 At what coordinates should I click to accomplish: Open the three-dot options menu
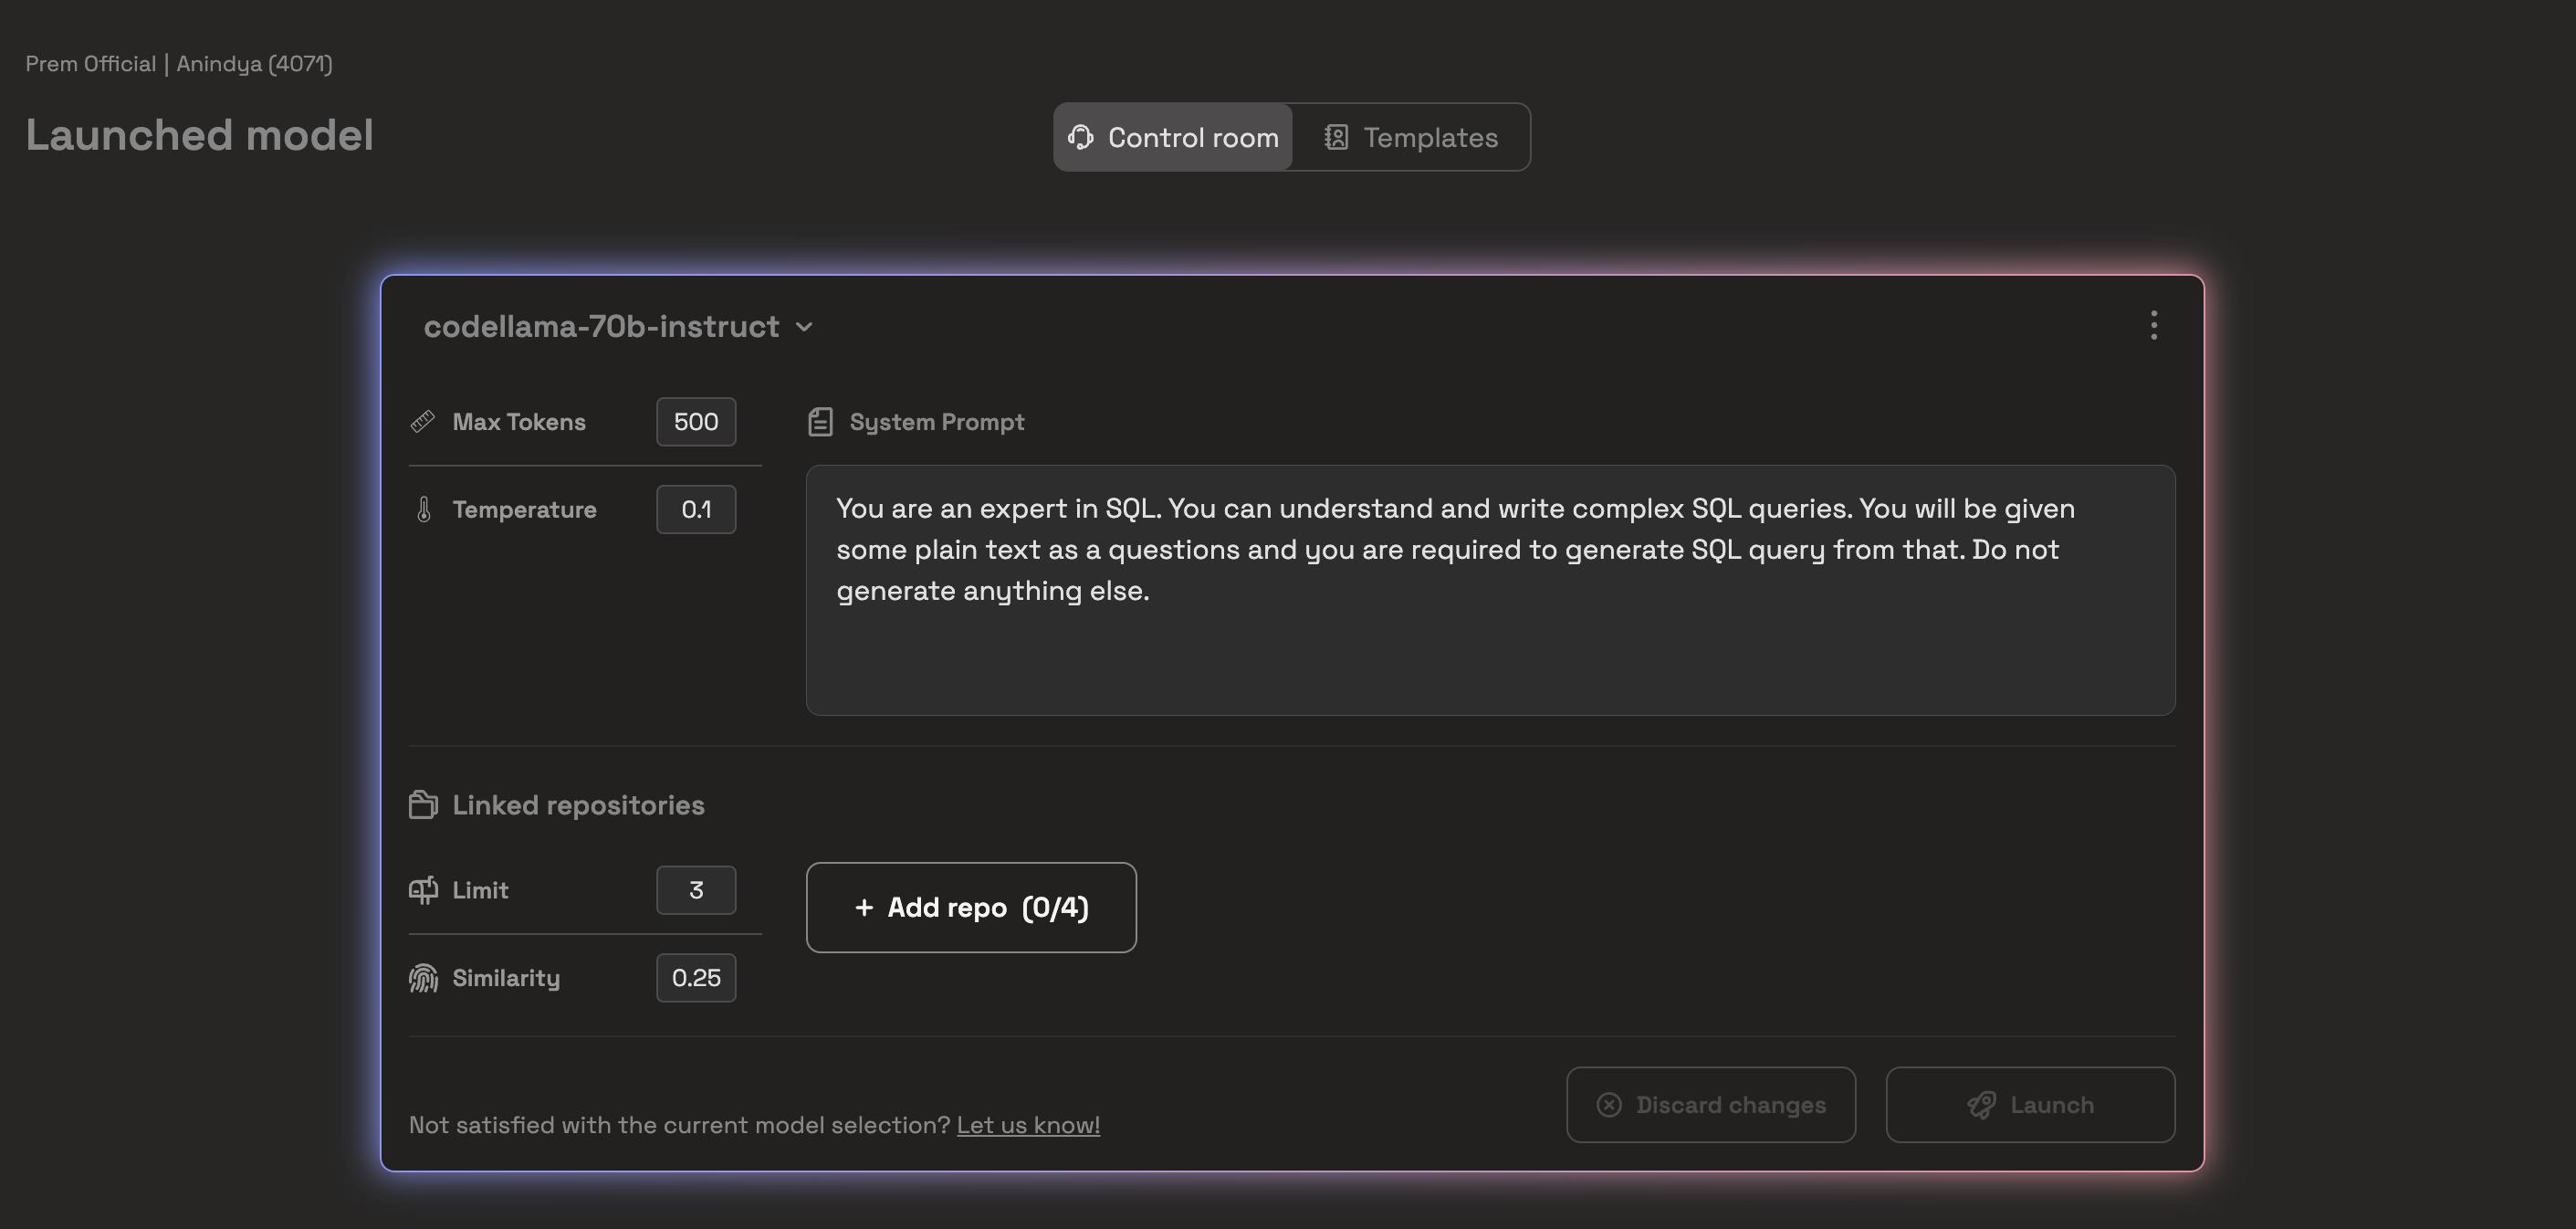pos(2153,325)
